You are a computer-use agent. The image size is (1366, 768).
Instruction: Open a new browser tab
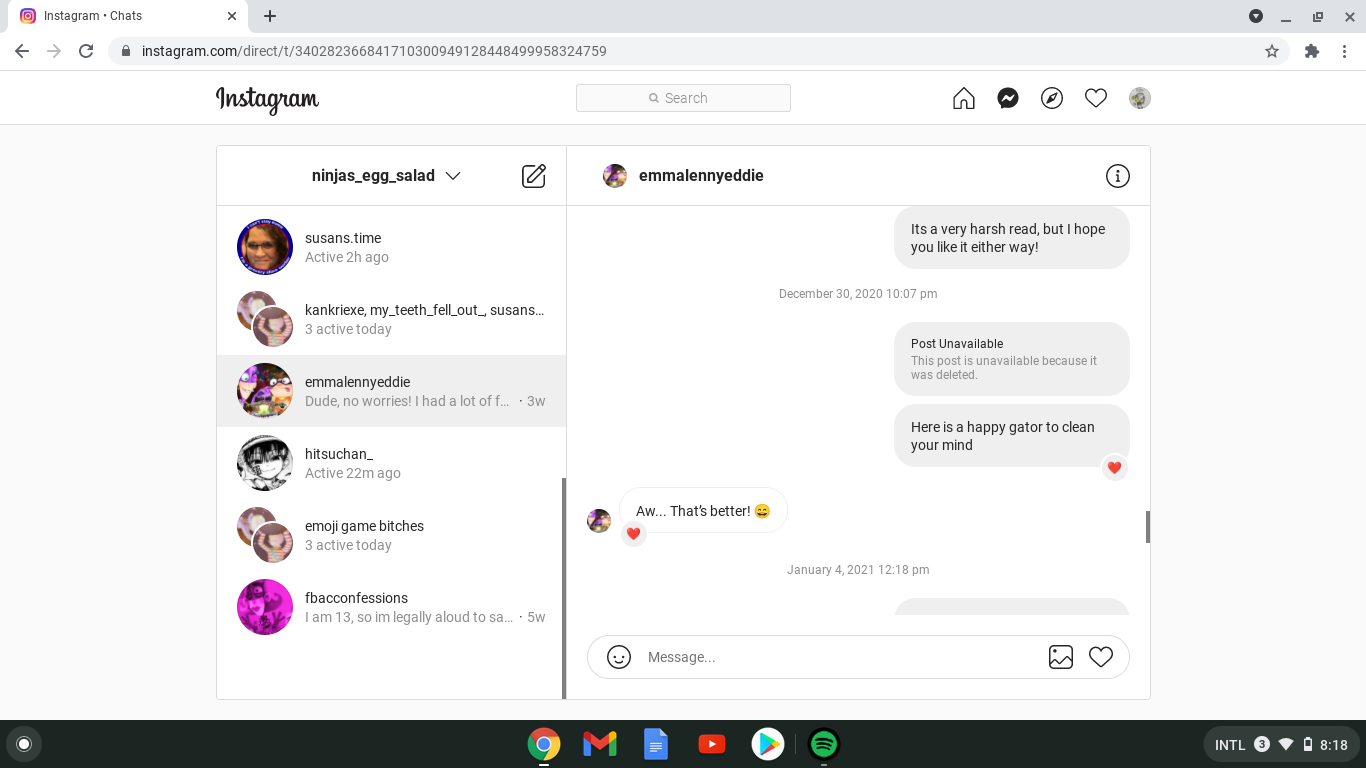coord(270,16)
